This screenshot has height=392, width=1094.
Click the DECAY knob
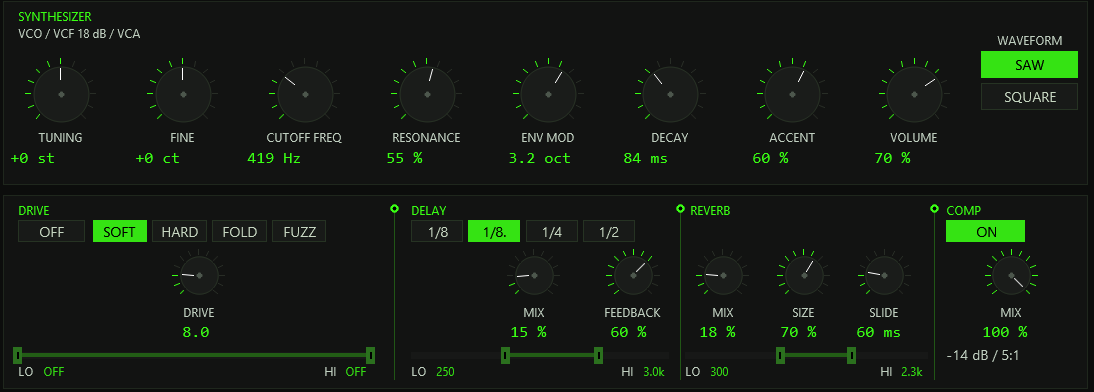point(670,93)
